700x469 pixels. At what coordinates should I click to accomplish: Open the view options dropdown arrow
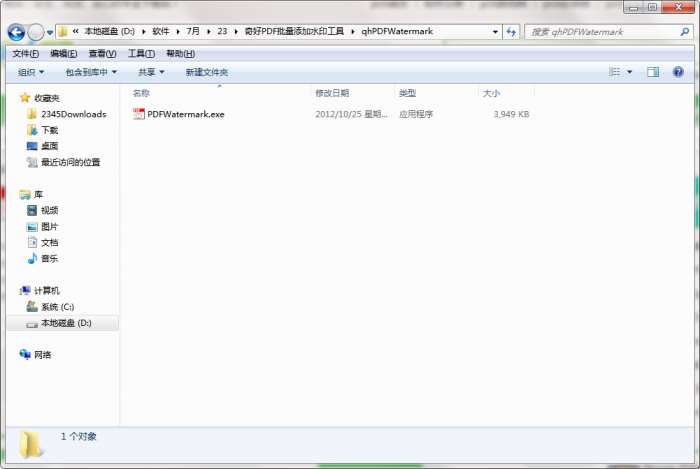[629, 72]
